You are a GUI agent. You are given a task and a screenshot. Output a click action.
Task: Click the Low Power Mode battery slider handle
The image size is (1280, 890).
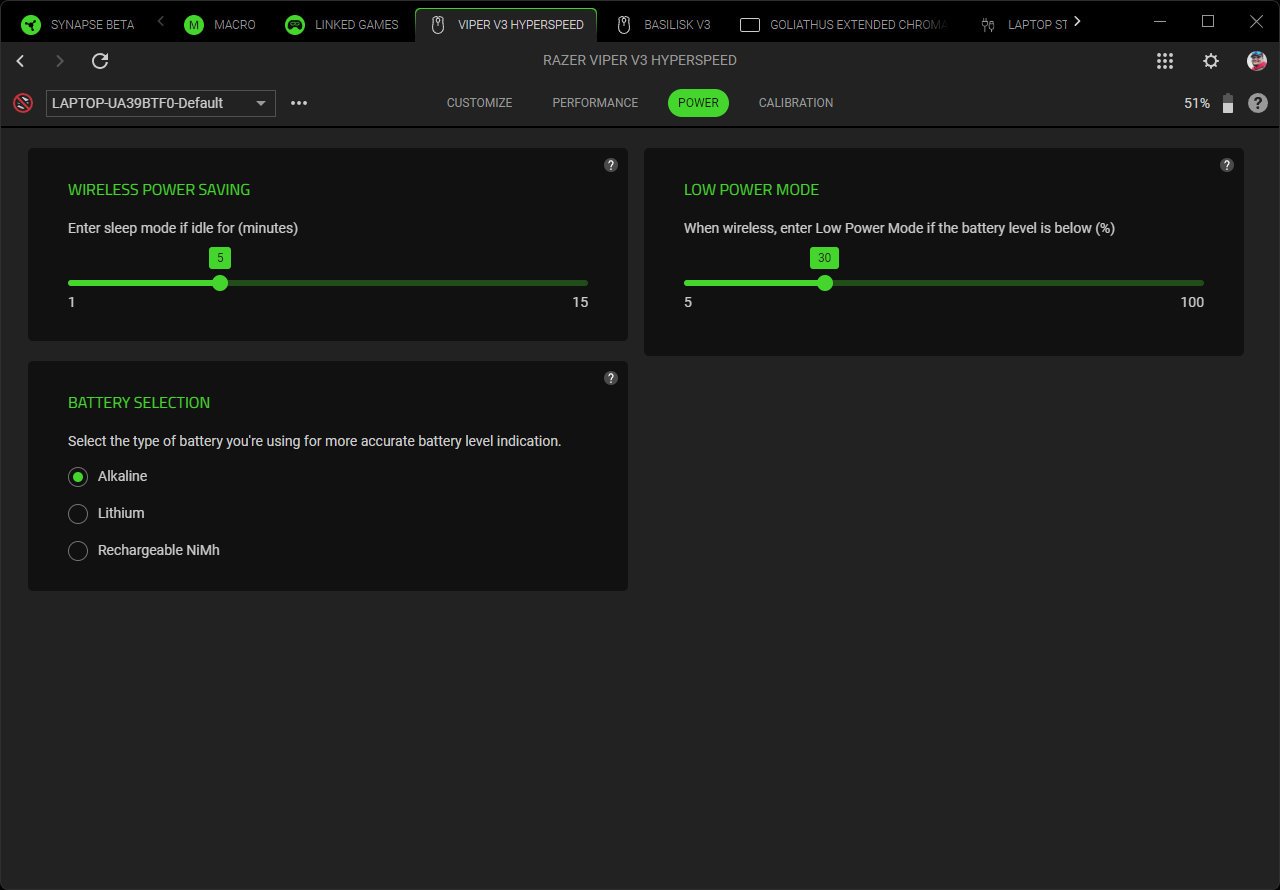click(x=824, y=283)
